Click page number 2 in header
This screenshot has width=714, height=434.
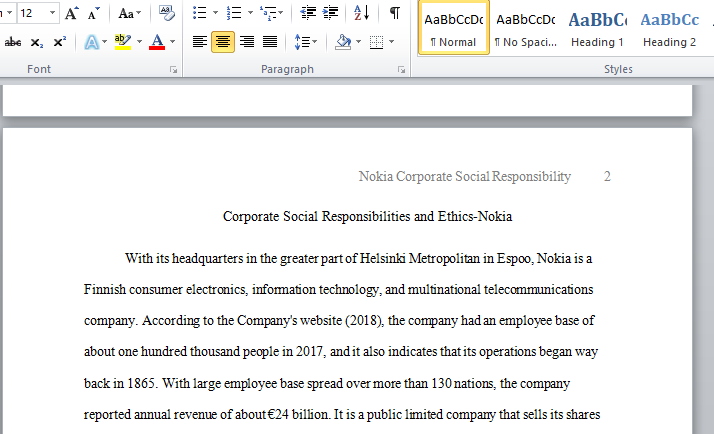(607, 177)
